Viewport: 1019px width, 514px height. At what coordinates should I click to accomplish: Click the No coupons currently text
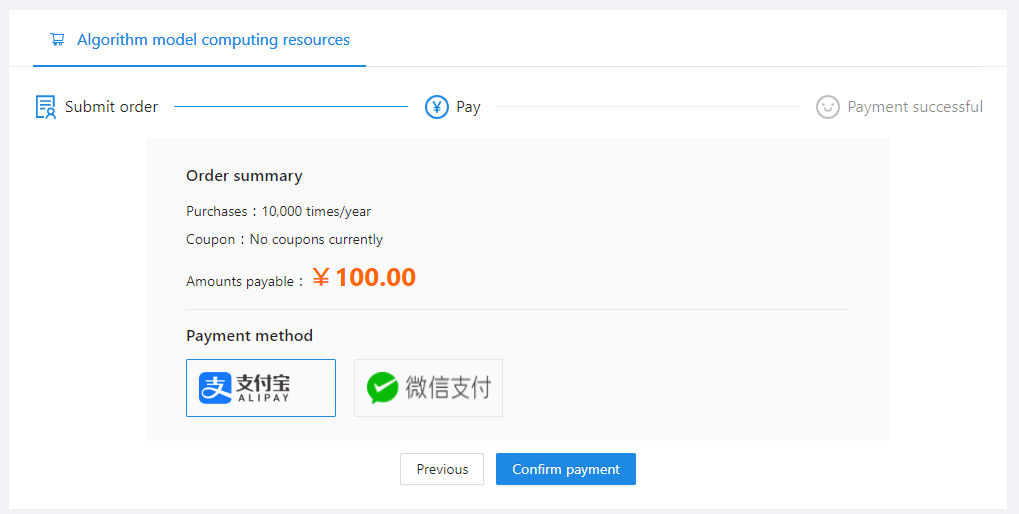[x=316, y=240]
